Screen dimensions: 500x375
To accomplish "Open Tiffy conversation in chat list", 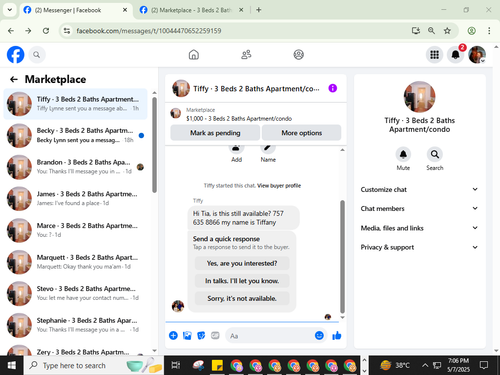I will (x=75, y=104).
